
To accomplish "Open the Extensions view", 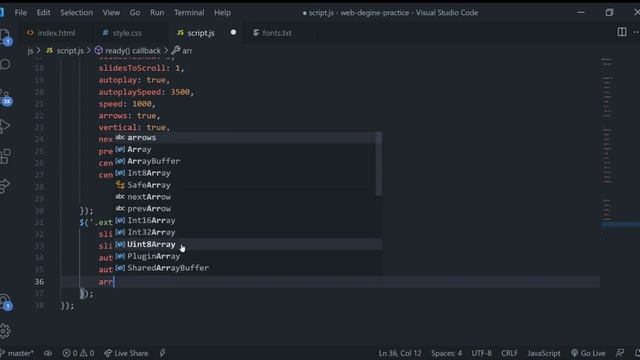I will pyautogui.click(x=5, y=156).
